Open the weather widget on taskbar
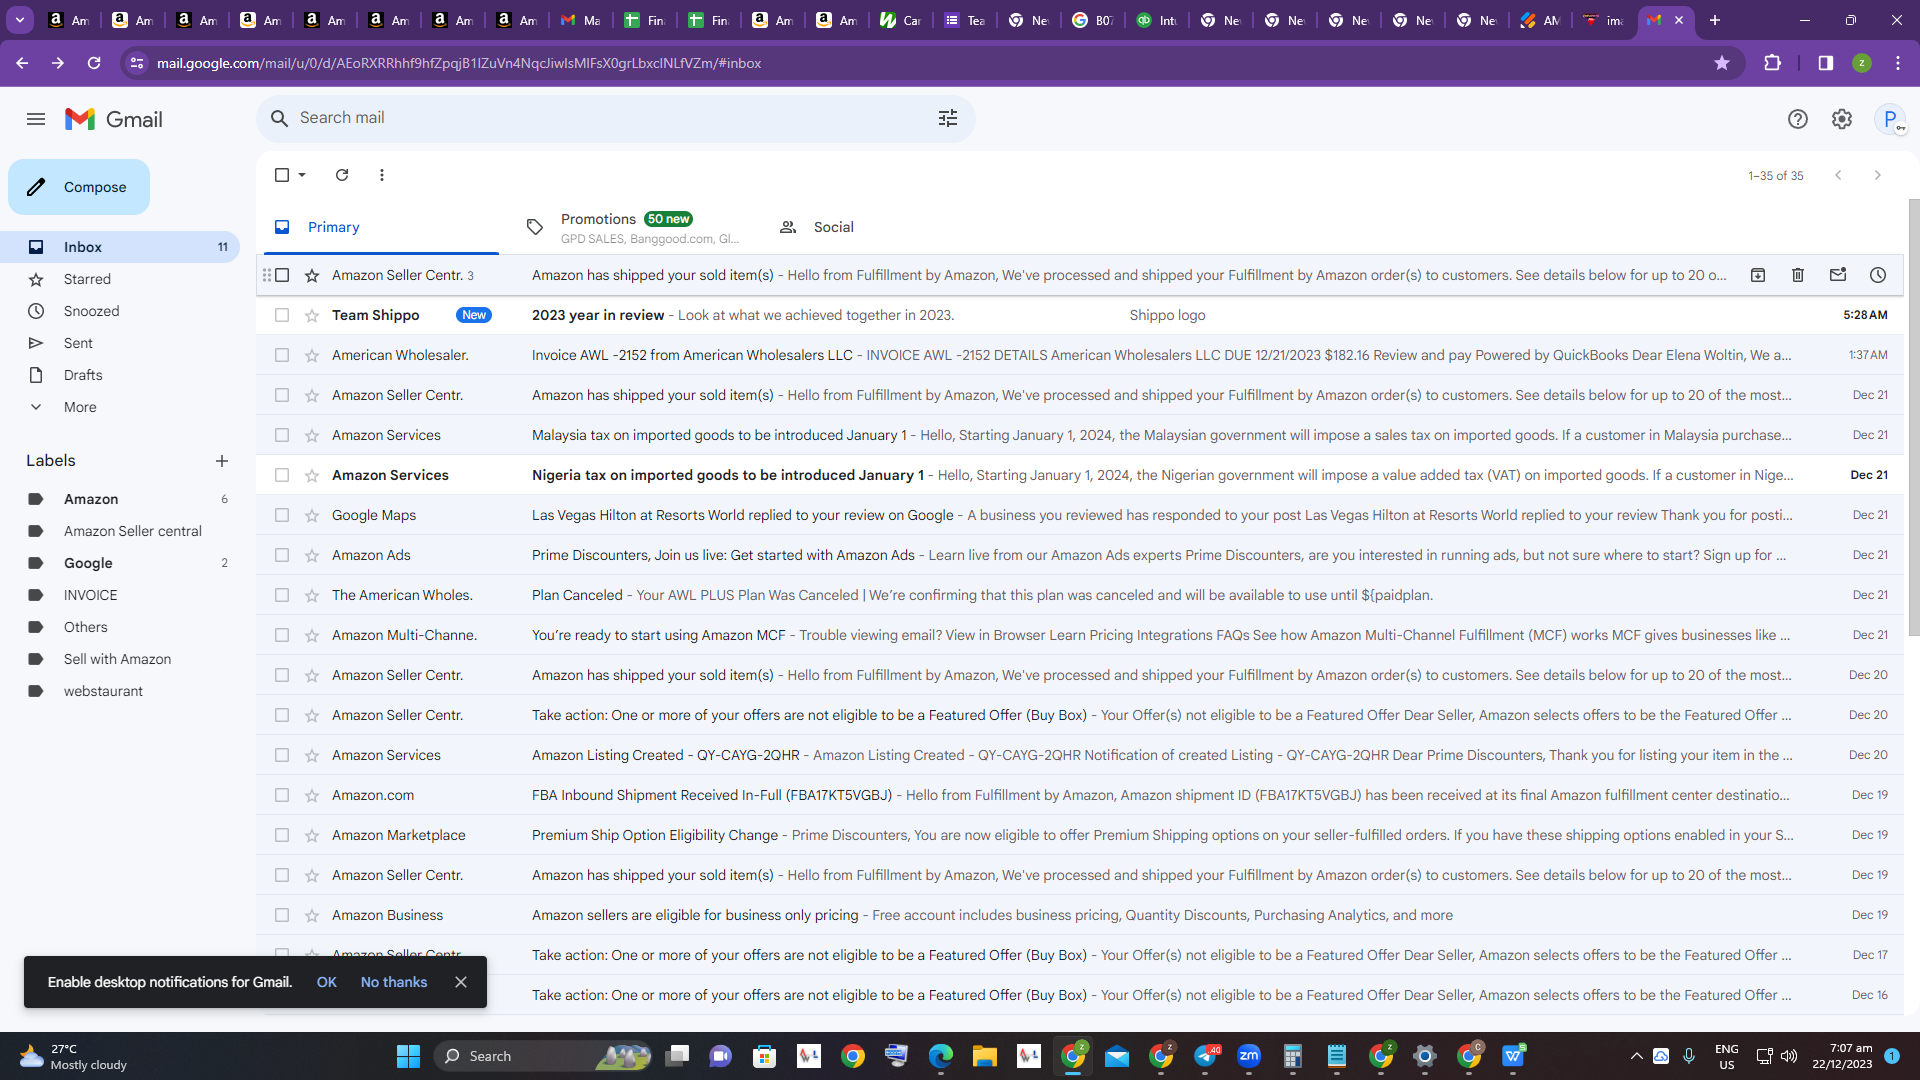The height and width of the screenshot is (1080, 1920). tap(73, 1056)
